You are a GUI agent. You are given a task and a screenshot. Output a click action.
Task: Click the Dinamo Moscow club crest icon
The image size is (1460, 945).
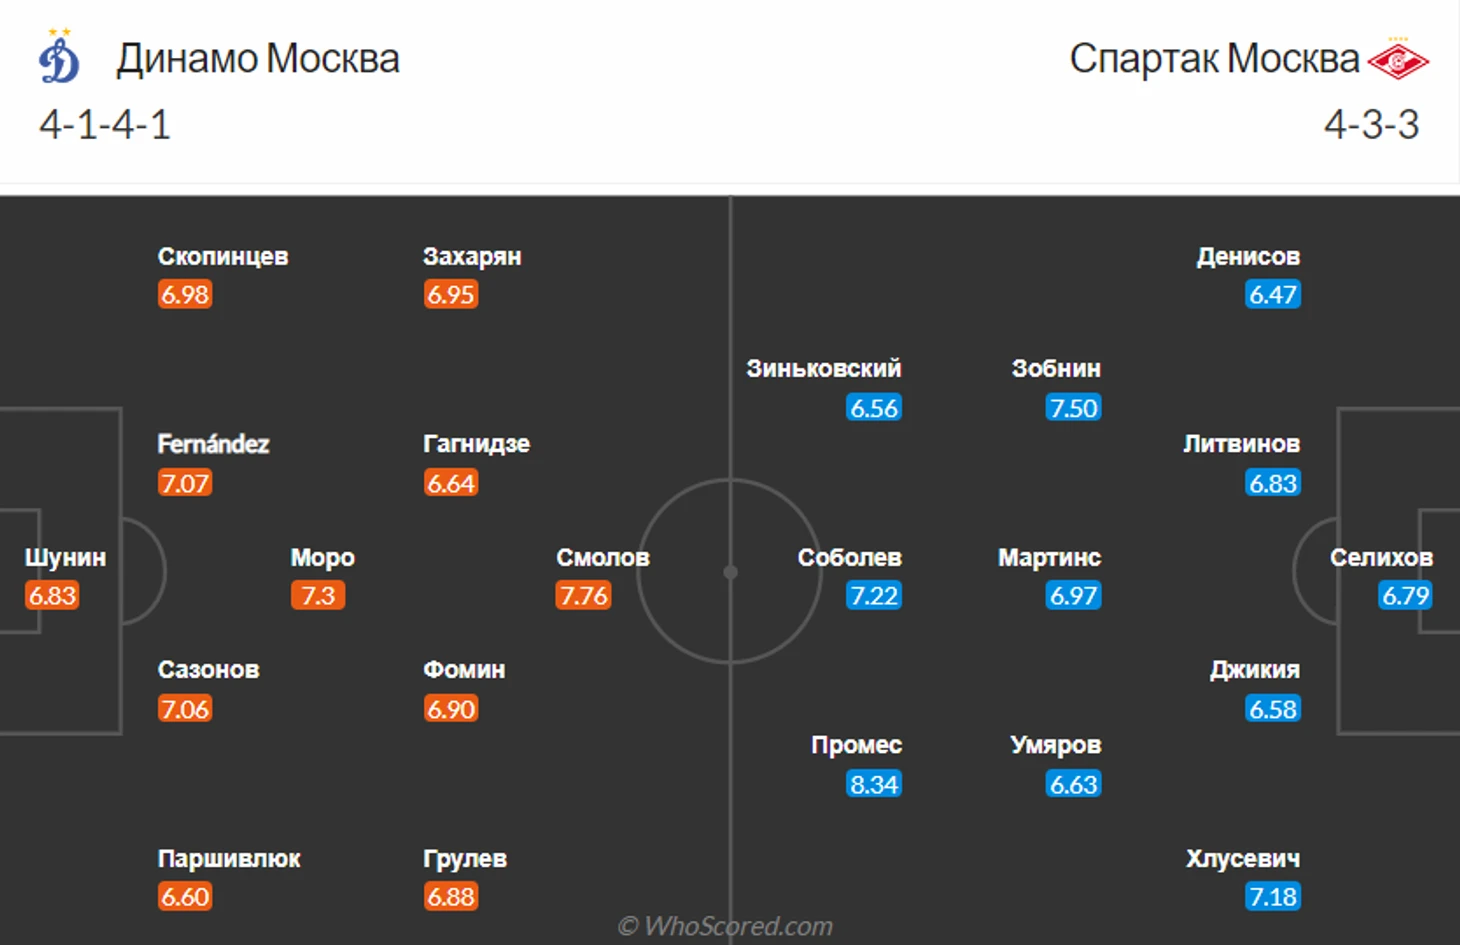59,56
